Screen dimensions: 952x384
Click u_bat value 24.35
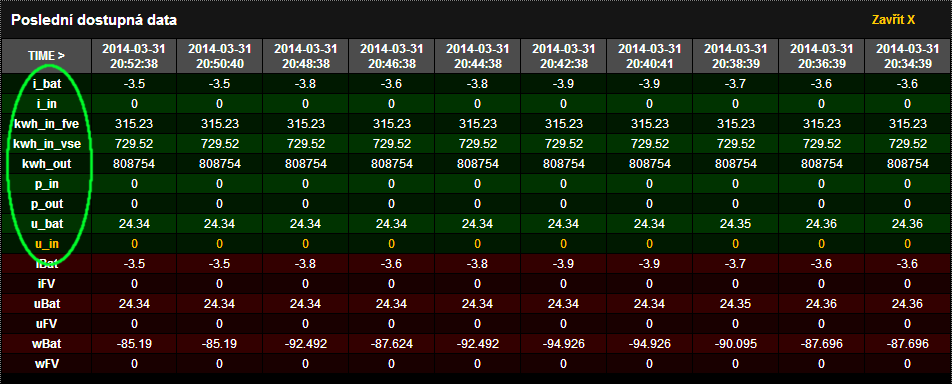pyautogui.click(x=735, y=224)
